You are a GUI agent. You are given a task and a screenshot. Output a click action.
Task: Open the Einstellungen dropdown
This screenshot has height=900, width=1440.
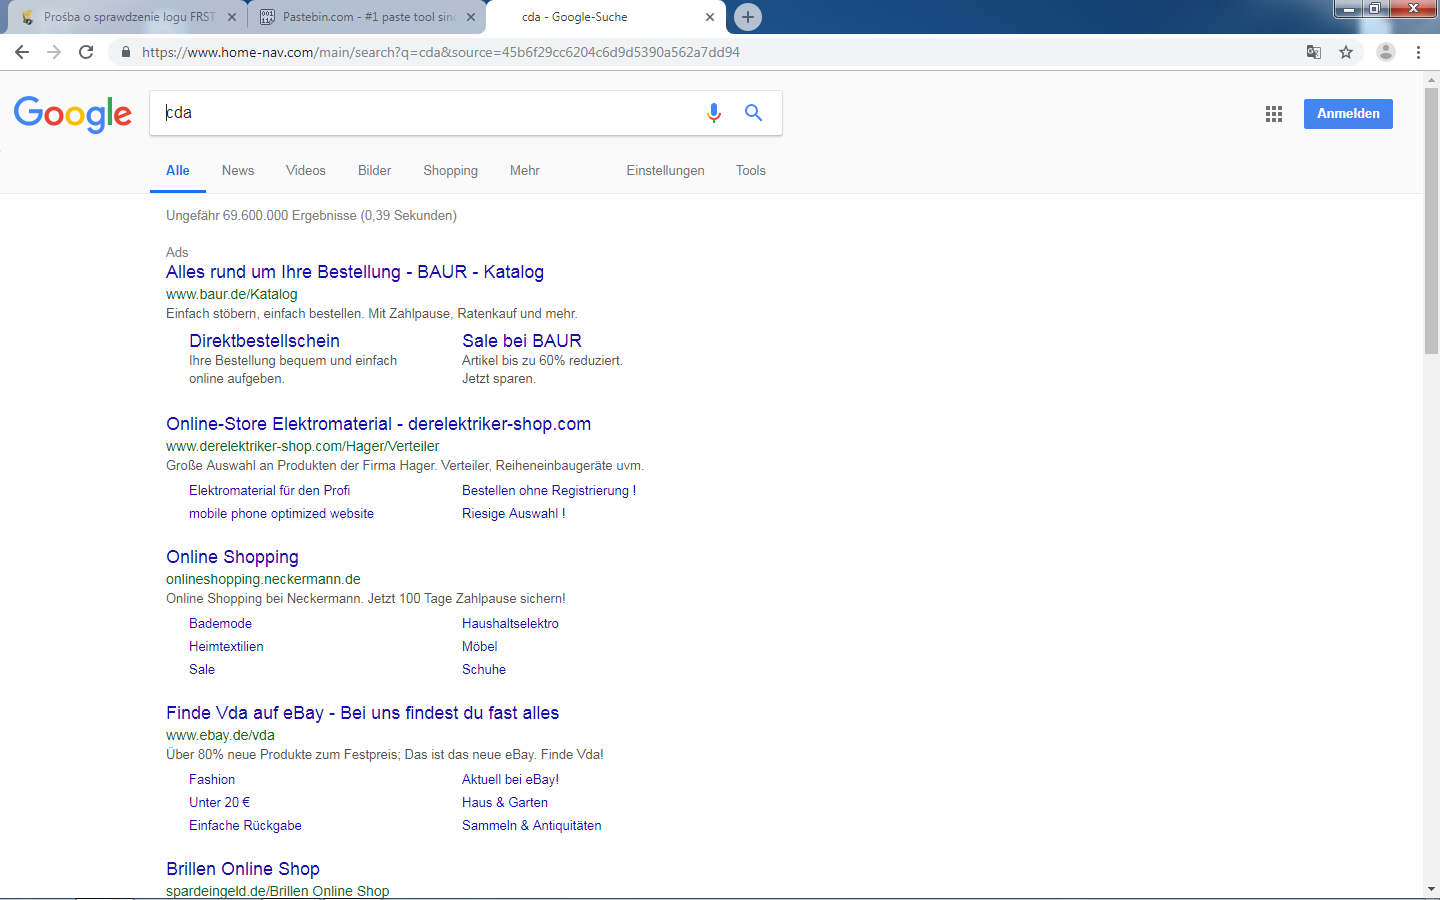[666, 170]
